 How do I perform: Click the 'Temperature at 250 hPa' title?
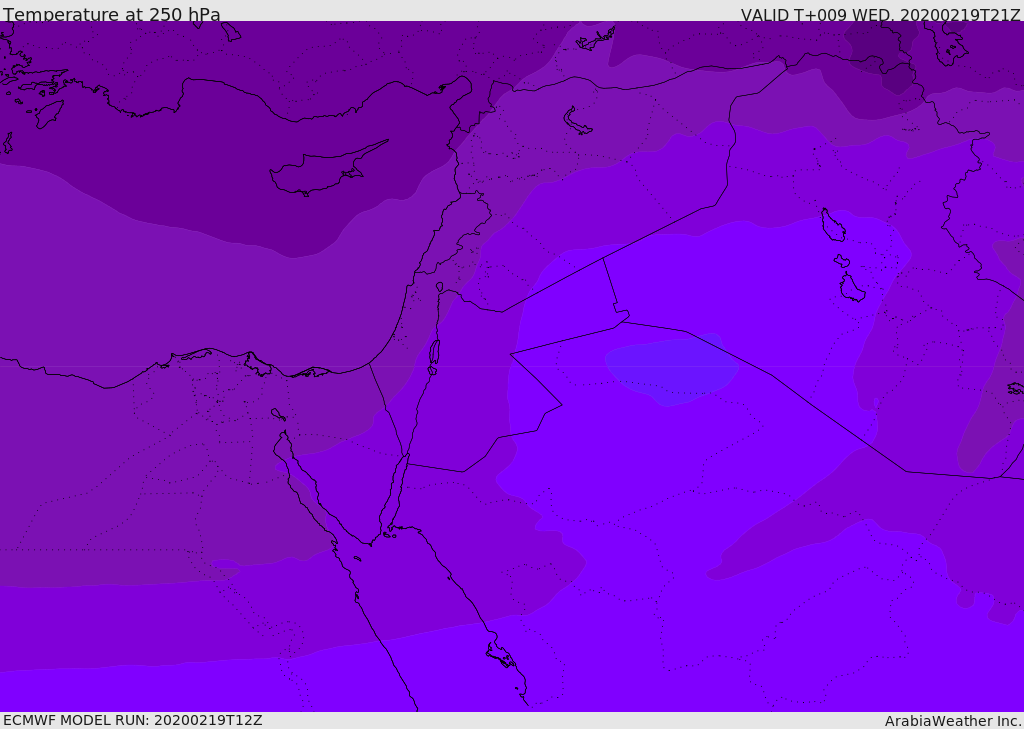point(112,14)
